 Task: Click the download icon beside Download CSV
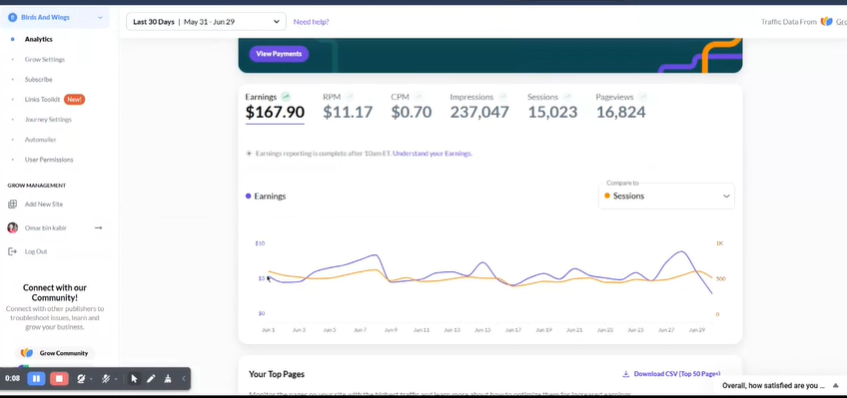point(626,374)
